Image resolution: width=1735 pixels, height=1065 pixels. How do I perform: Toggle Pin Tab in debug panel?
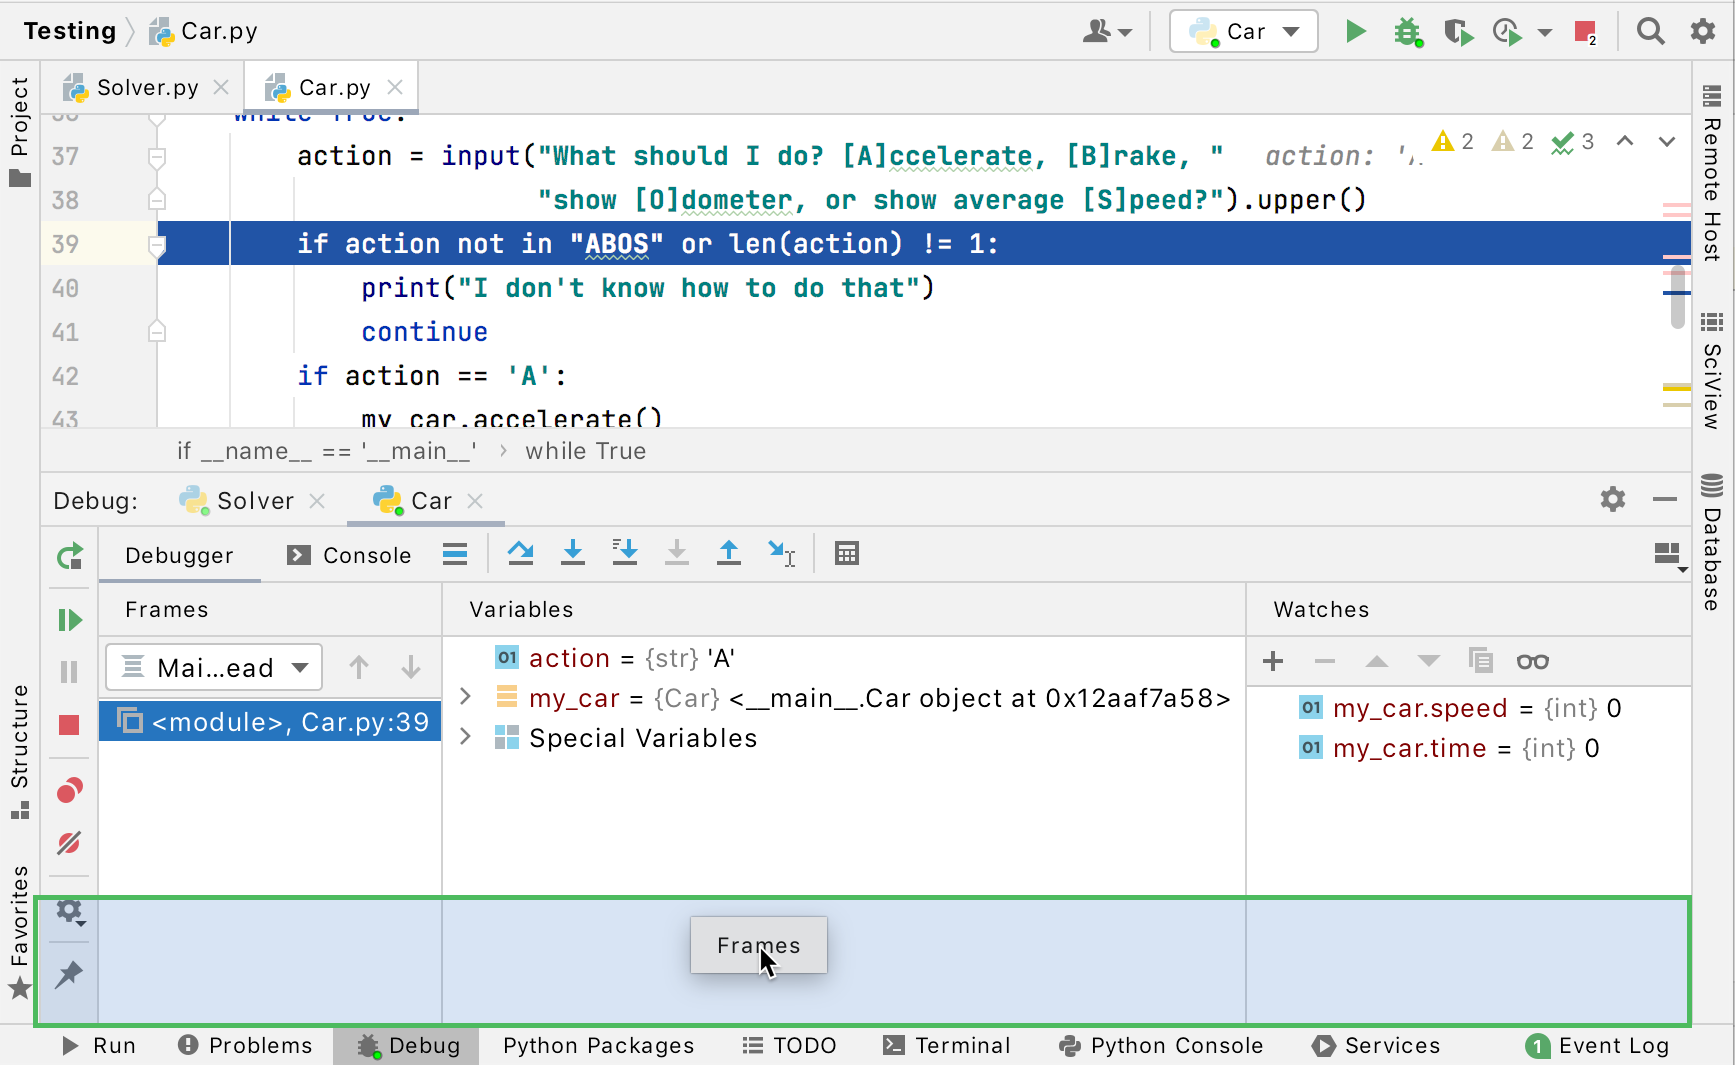(69, 974)
